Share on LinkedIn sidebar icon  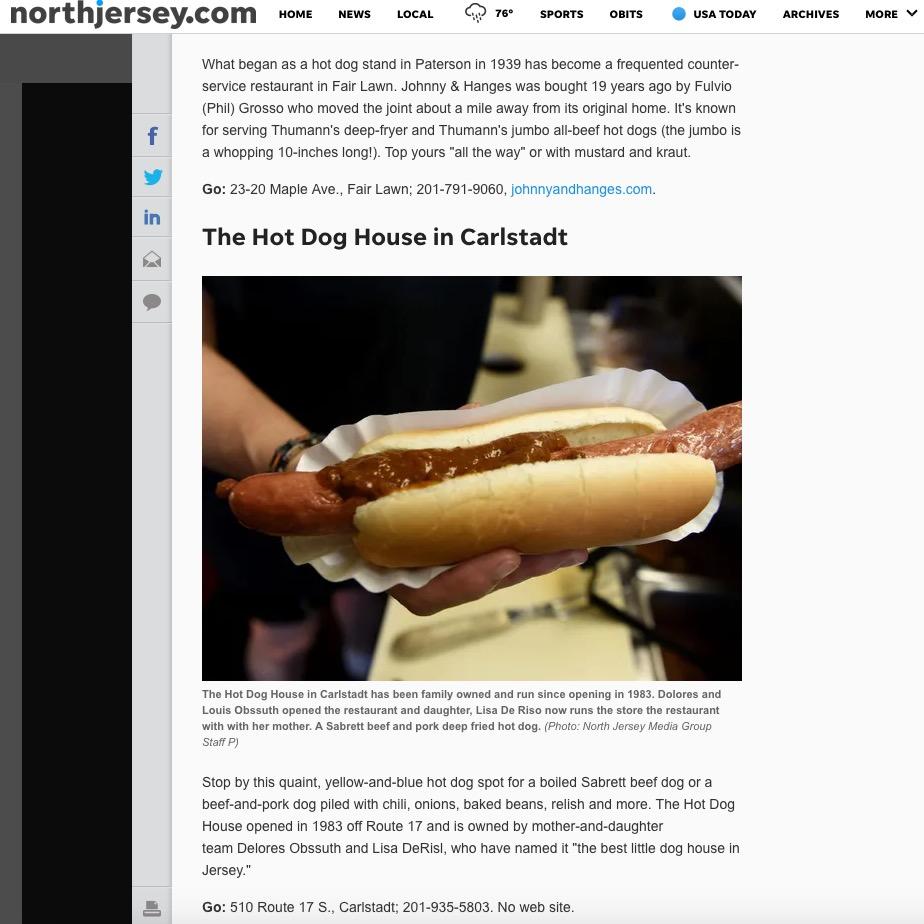(152, 217)
